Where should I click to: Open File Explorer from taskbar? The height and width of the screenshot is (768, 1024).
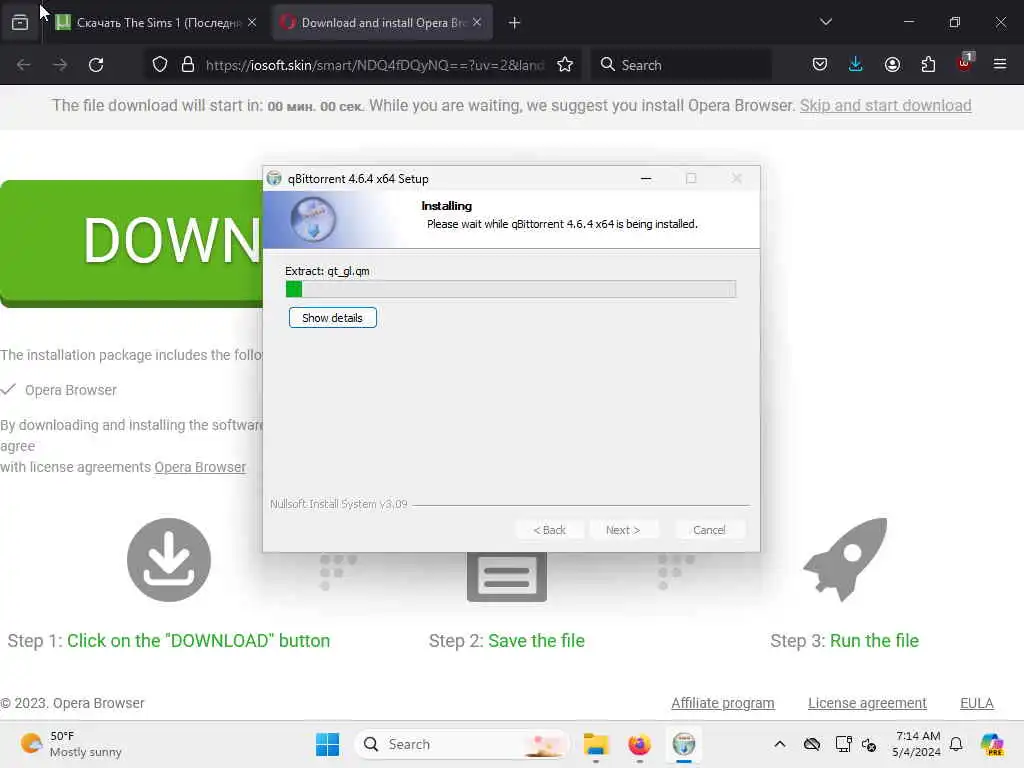596,744
